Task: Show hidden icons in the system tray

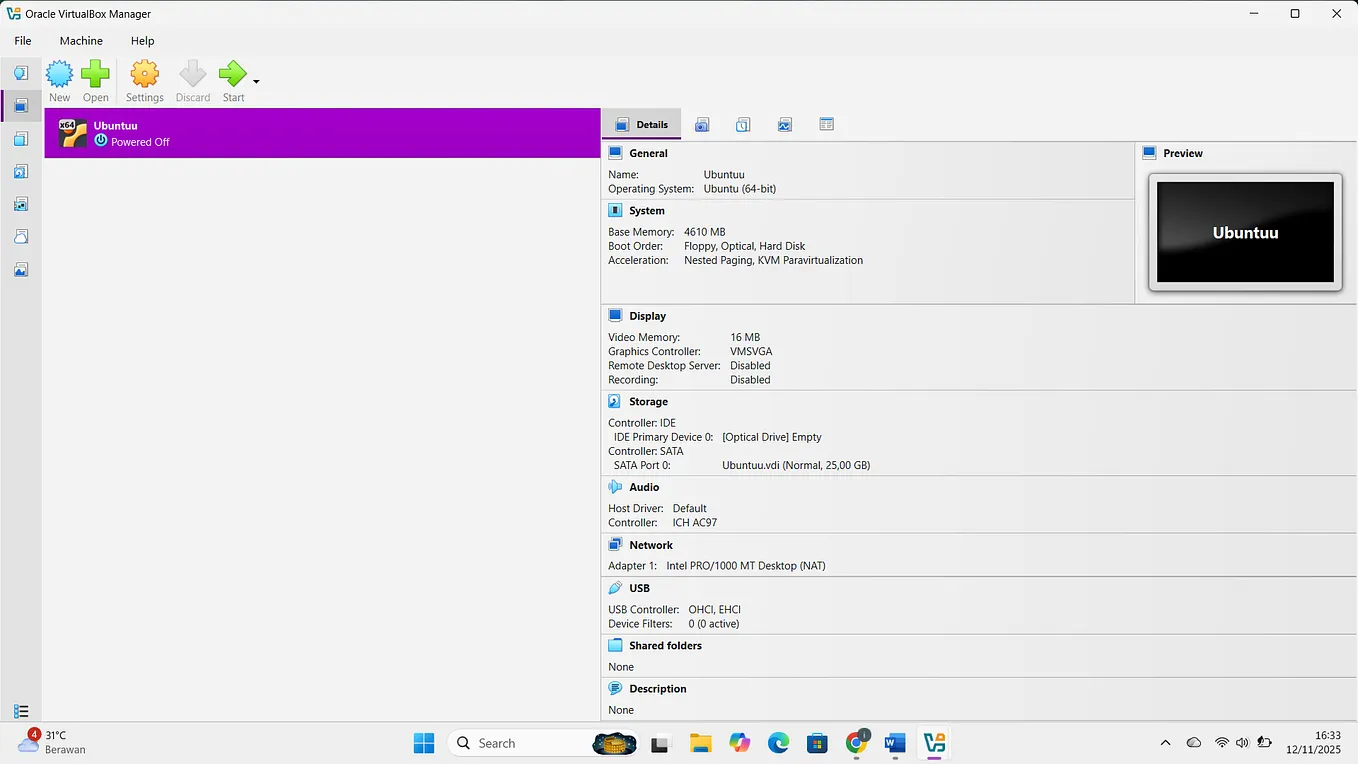Action: 1165,743
